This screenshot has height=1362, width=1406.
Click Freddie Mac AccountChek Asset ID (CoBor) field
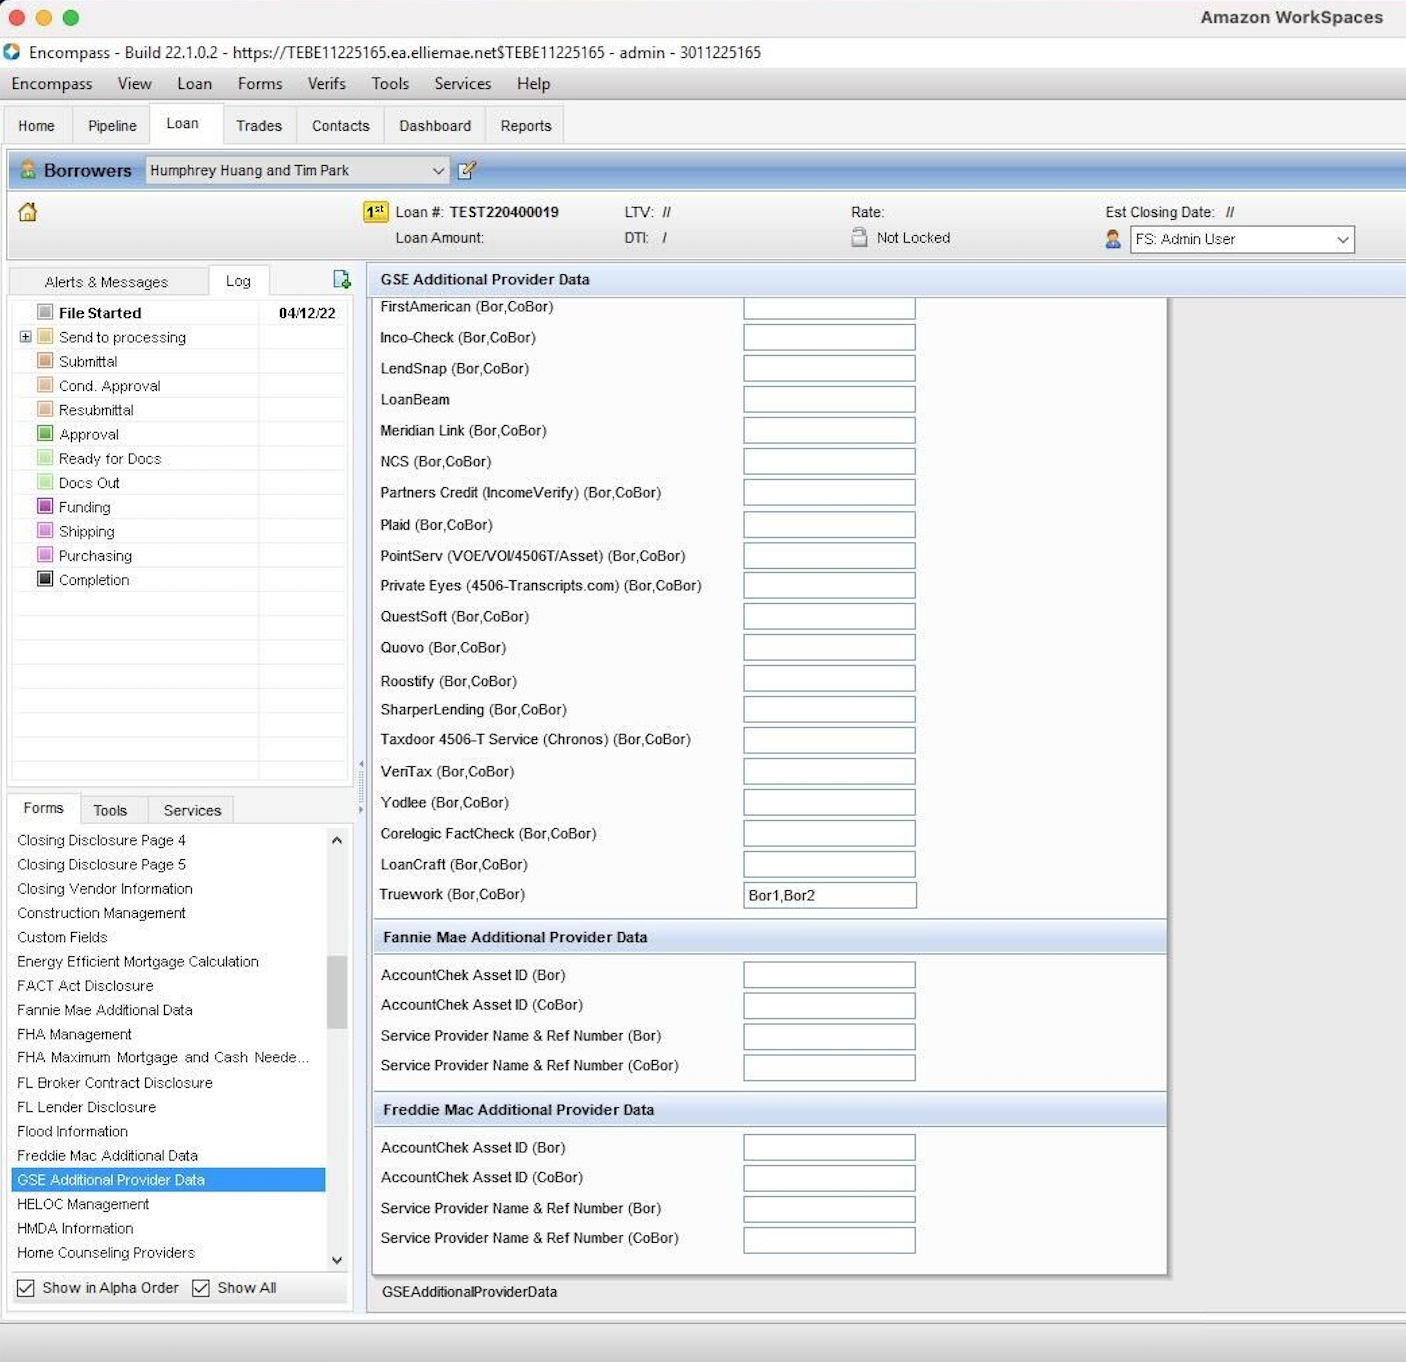[829, 1178]
